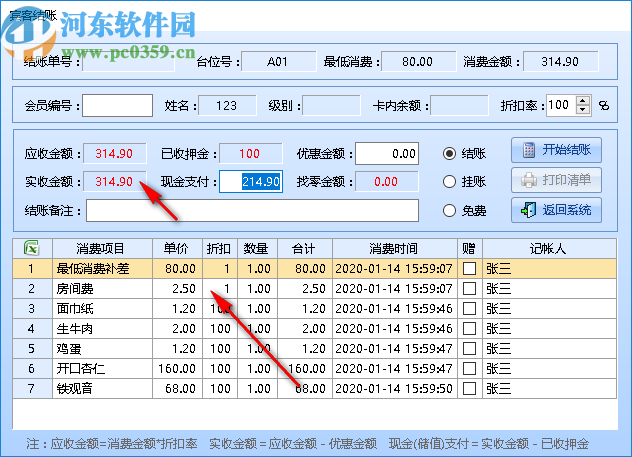Check the 赠 box for 房间费
This screenshot has height=457, width=632.
[470, 289]
